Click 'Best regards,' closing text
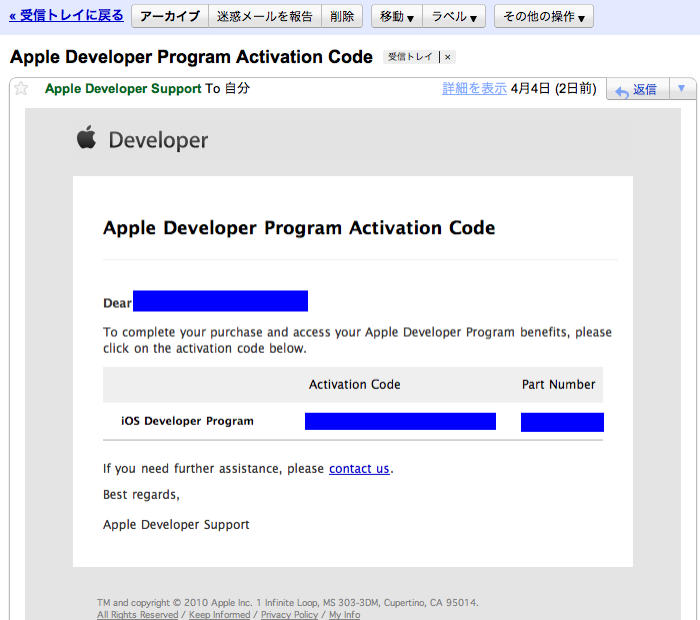 141,495
